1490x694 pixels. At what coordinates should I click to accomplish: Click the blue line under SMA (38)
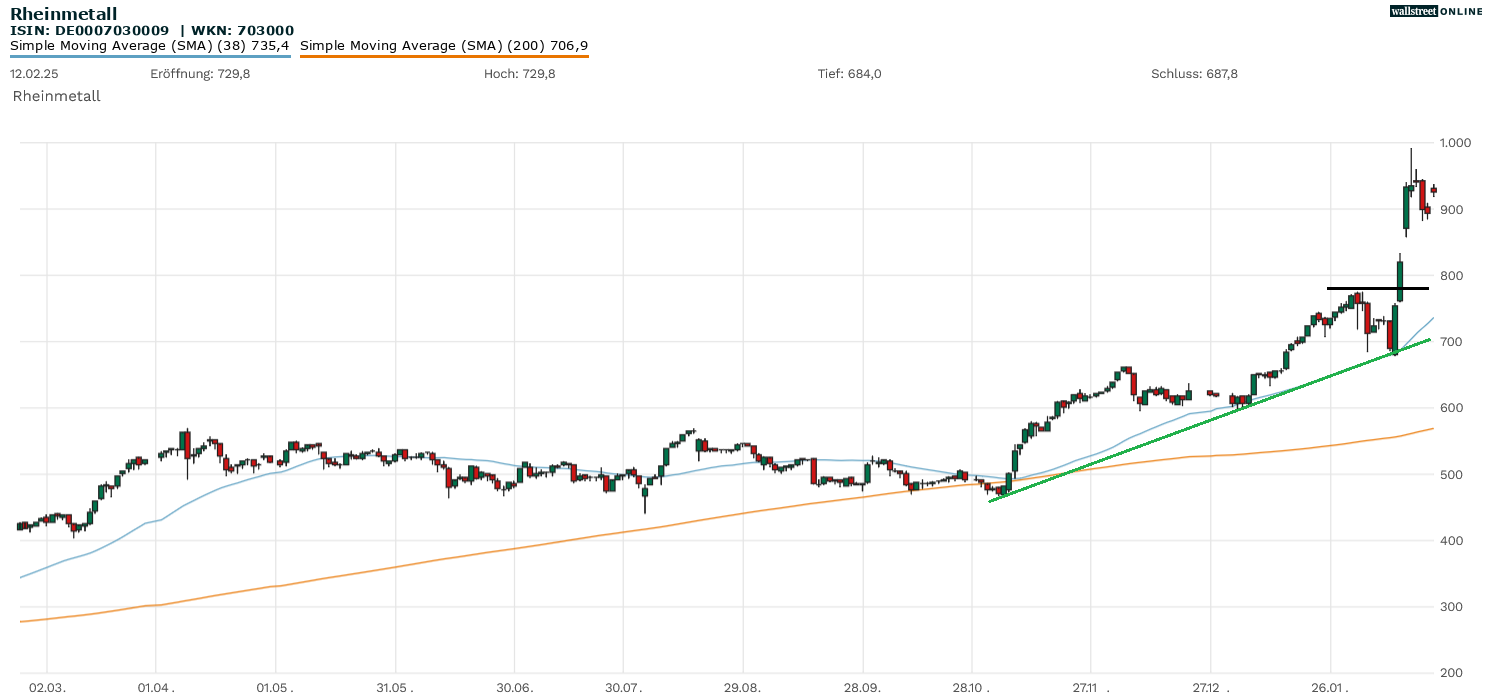[x=150, y=56]
